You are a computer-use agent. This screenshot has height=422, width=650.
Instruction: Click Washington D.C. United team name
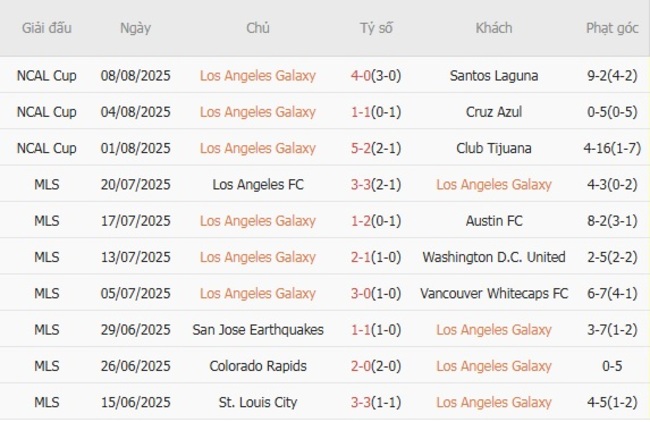click(x=494, y=257)
